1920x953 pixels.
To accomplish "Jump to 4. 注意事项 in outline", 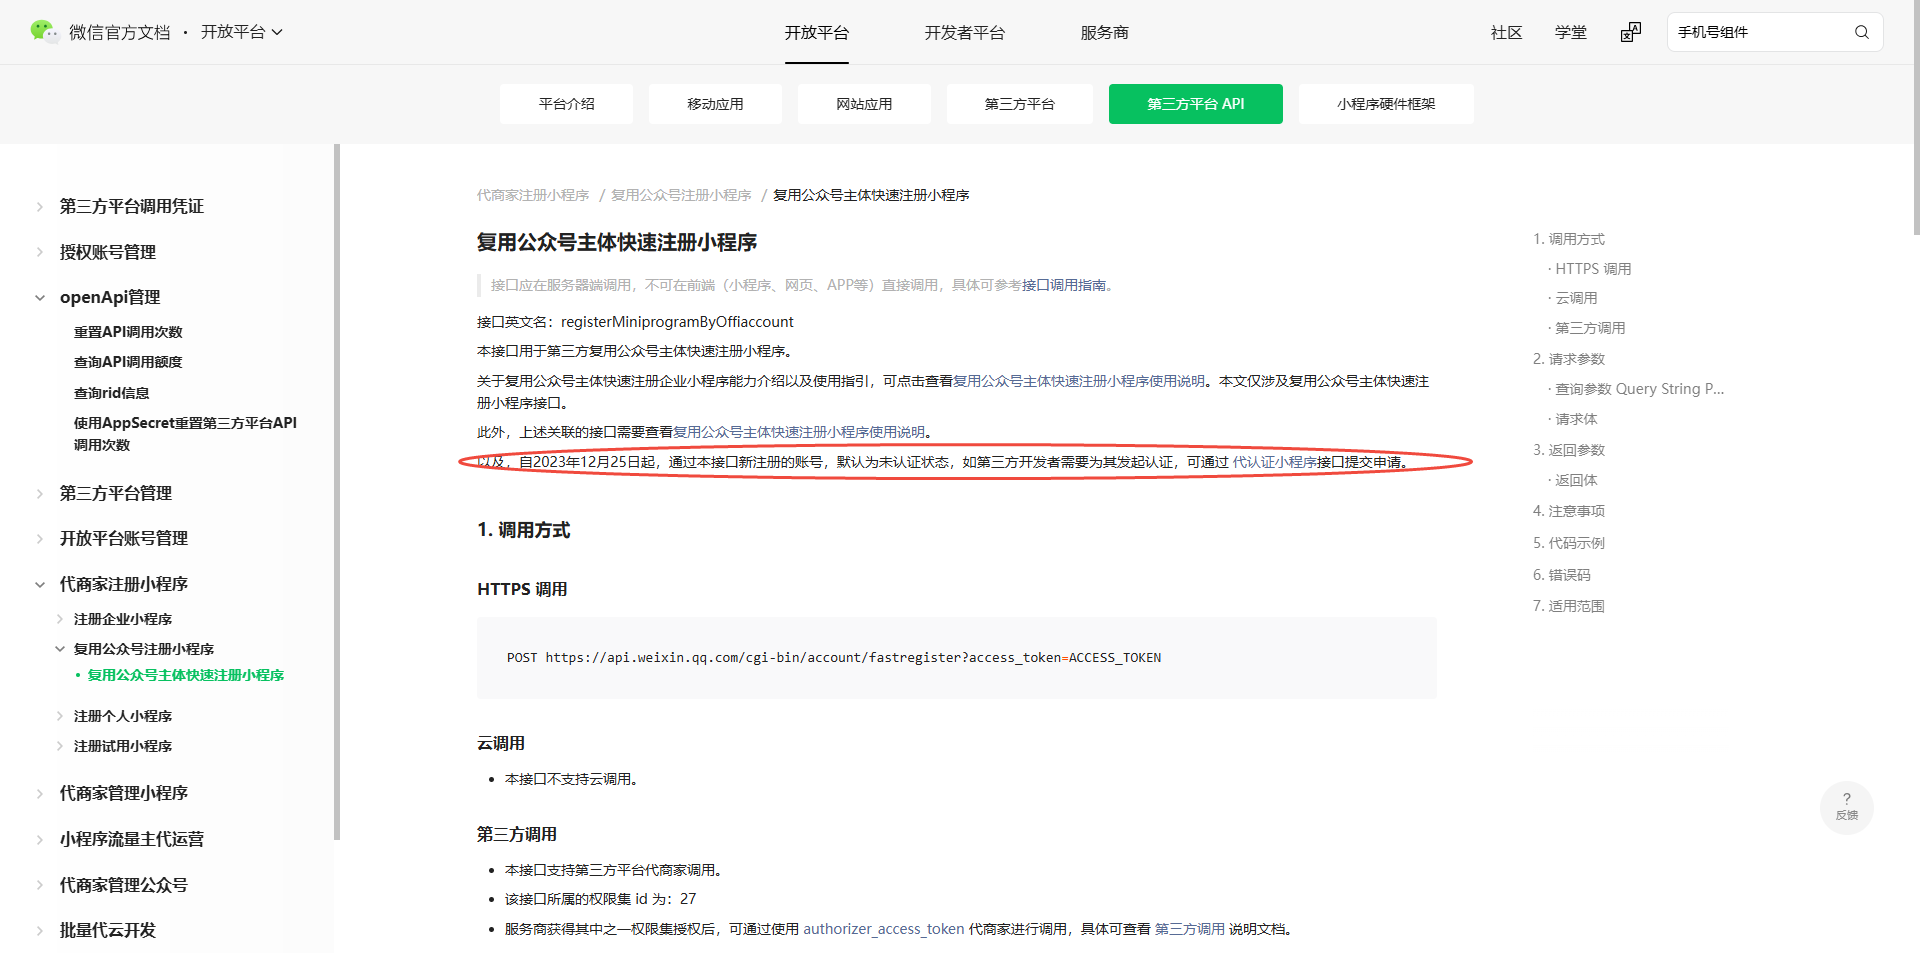I will 1568,511.
